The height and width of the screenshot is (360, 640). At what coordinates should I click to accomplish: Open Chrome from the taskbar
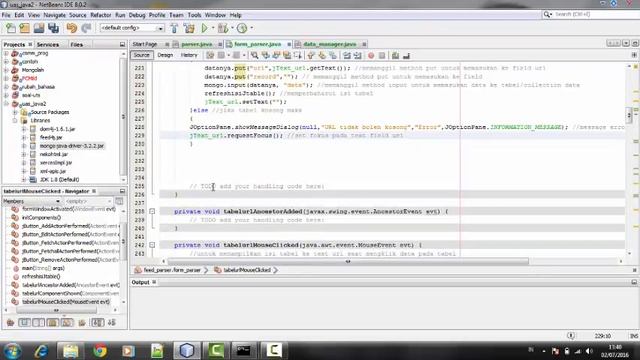point(100,351)
